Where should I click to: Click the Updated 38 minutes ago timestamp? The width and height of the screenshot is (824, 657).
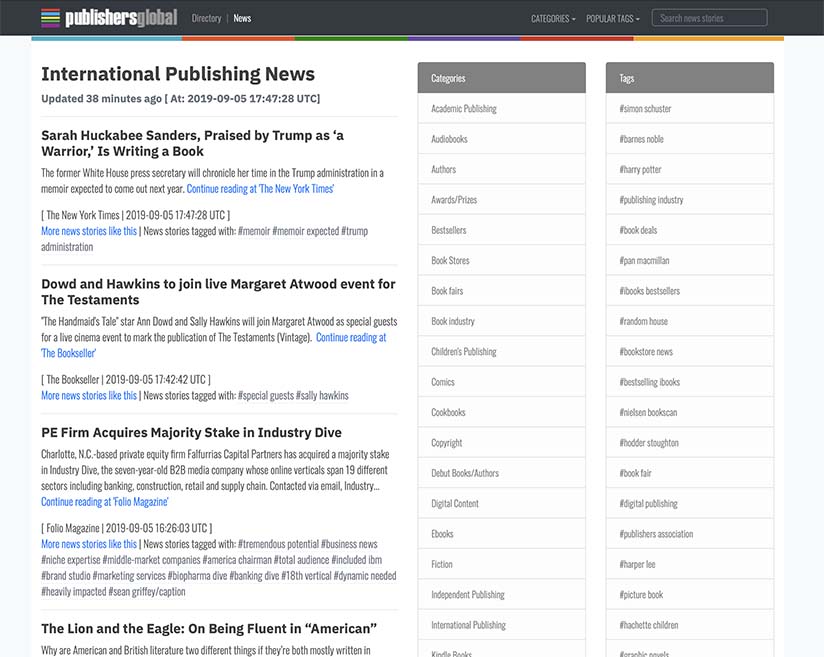click(181, 99)
